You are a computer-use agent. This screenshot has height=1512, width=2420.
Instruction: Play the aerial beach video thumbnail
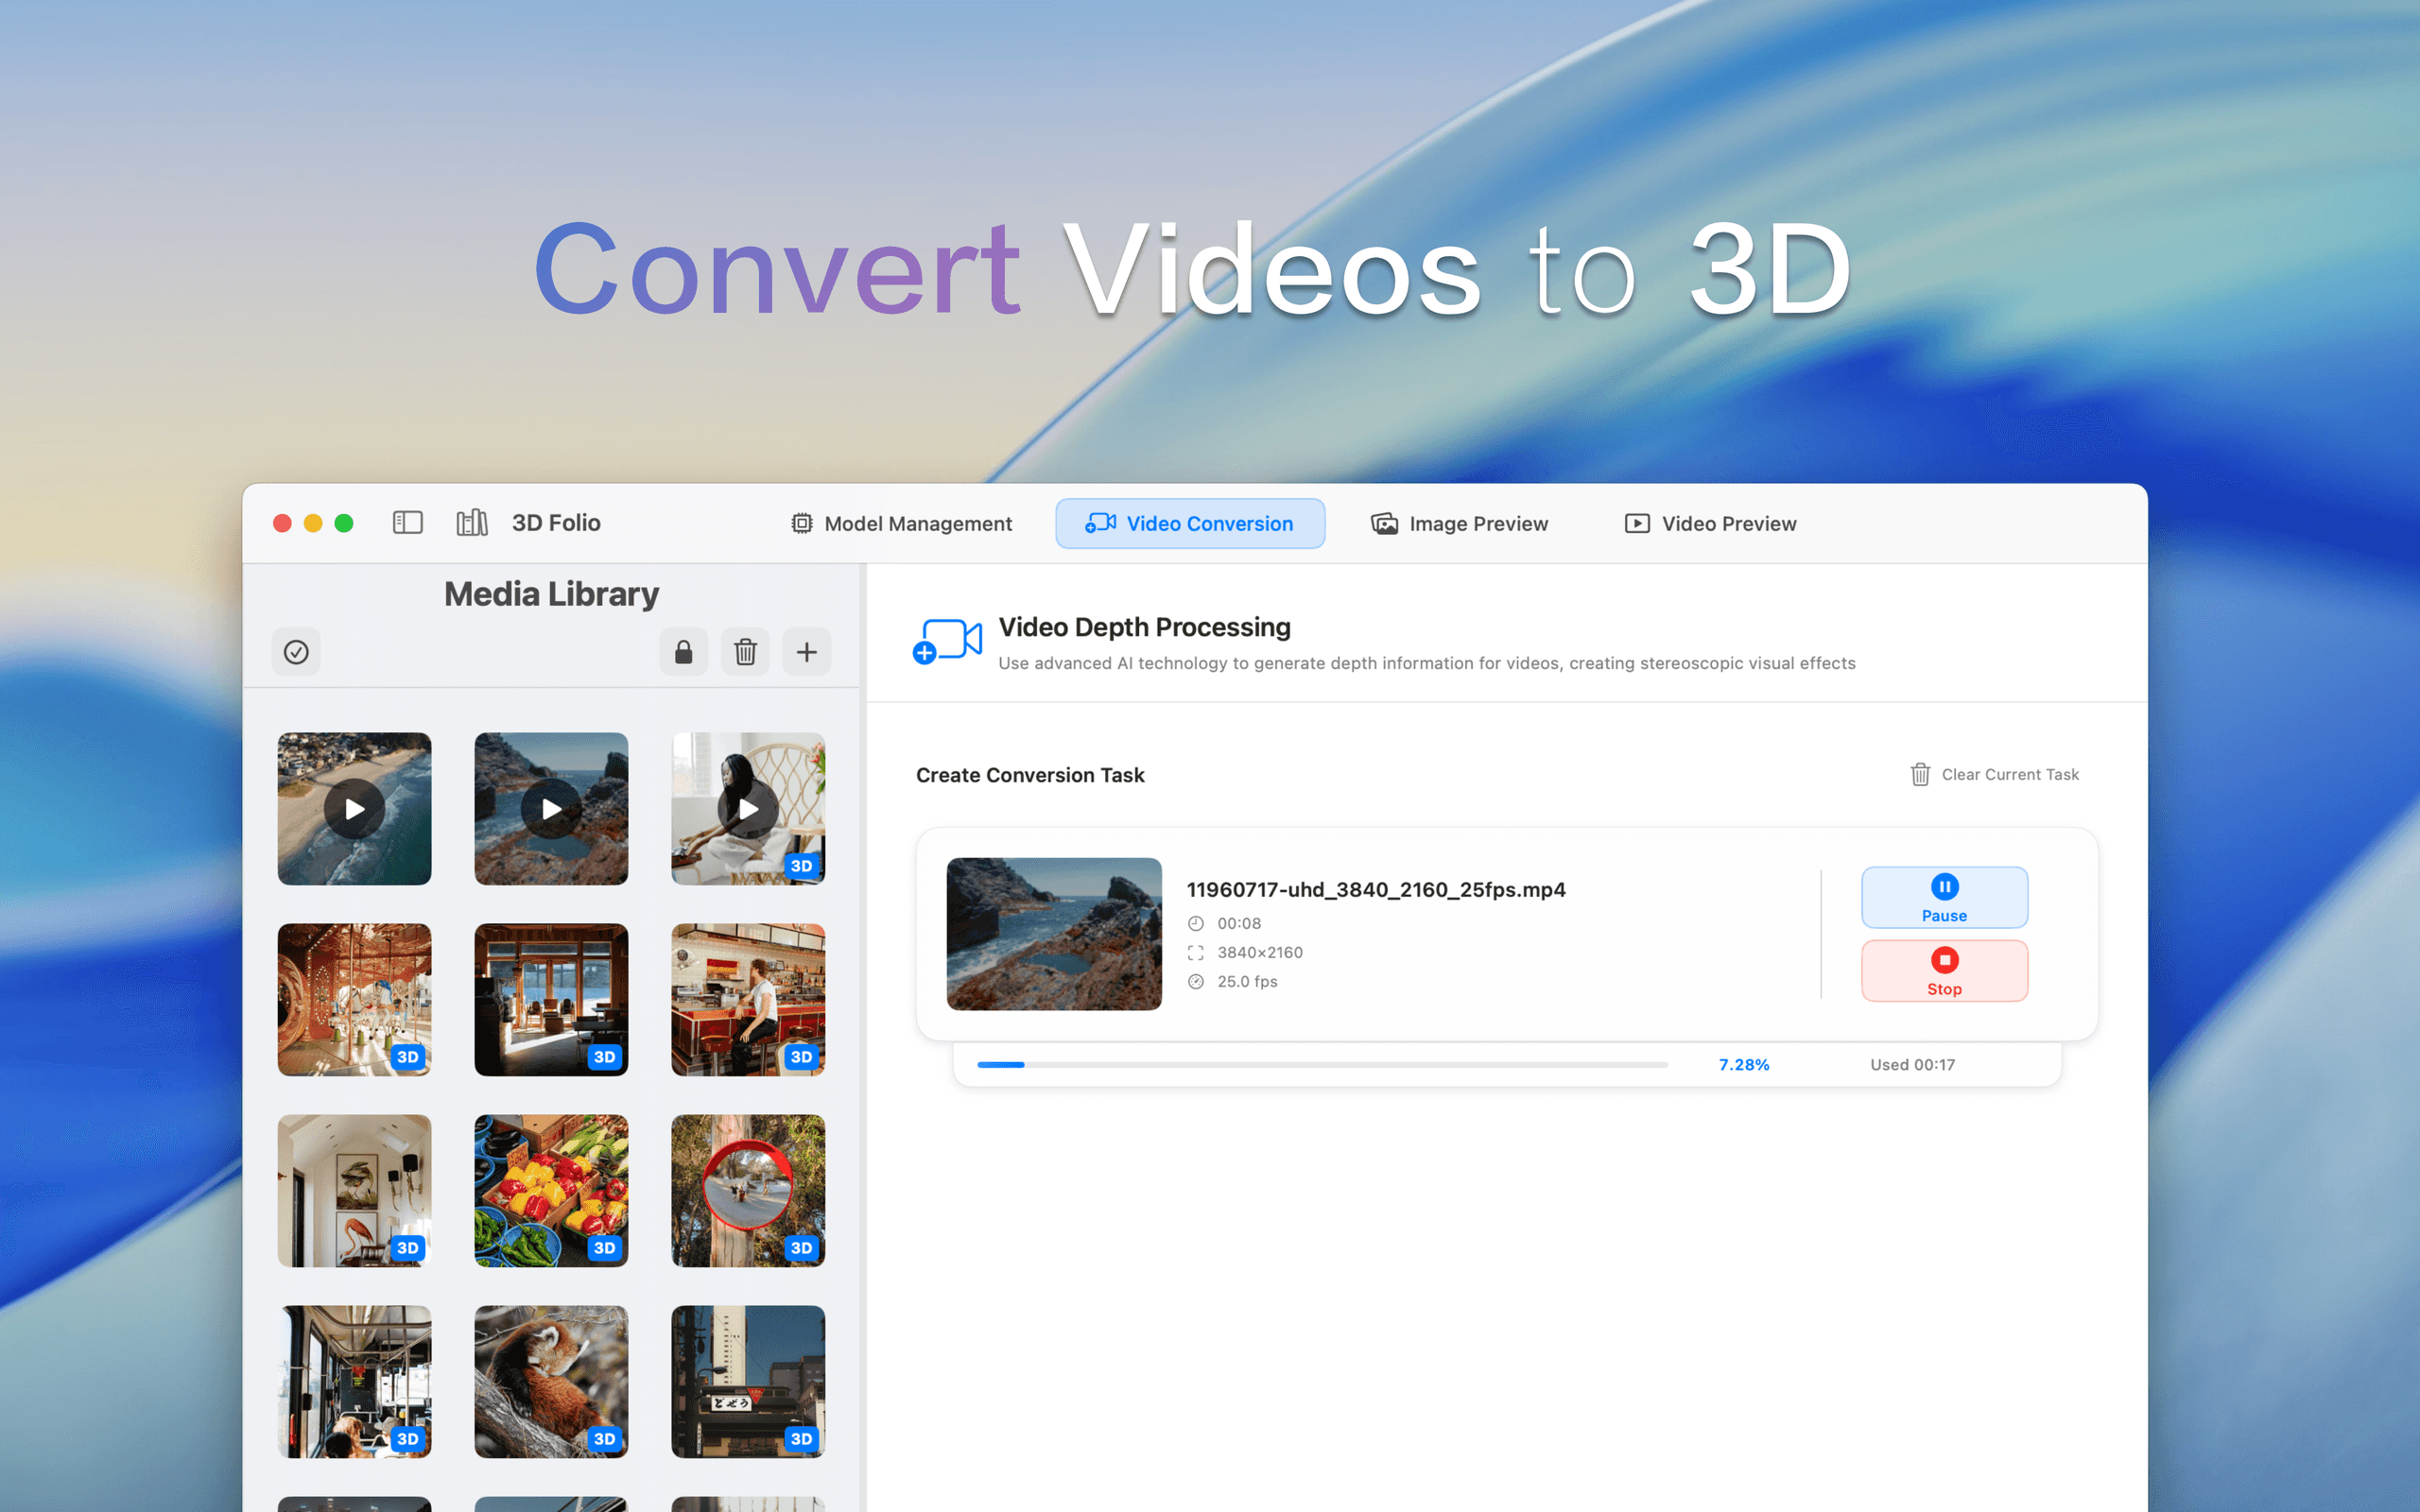(x=354, y=809)
